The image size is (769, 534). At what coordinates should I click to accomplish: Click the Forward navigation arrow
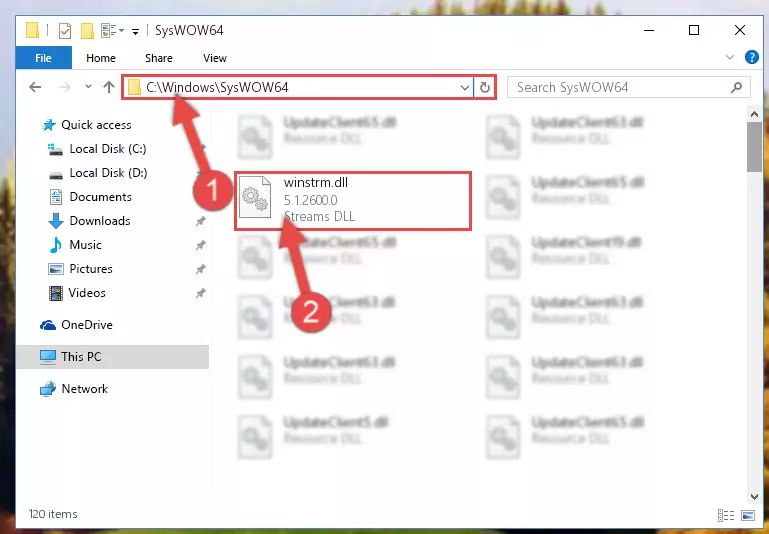pos(65,87)
